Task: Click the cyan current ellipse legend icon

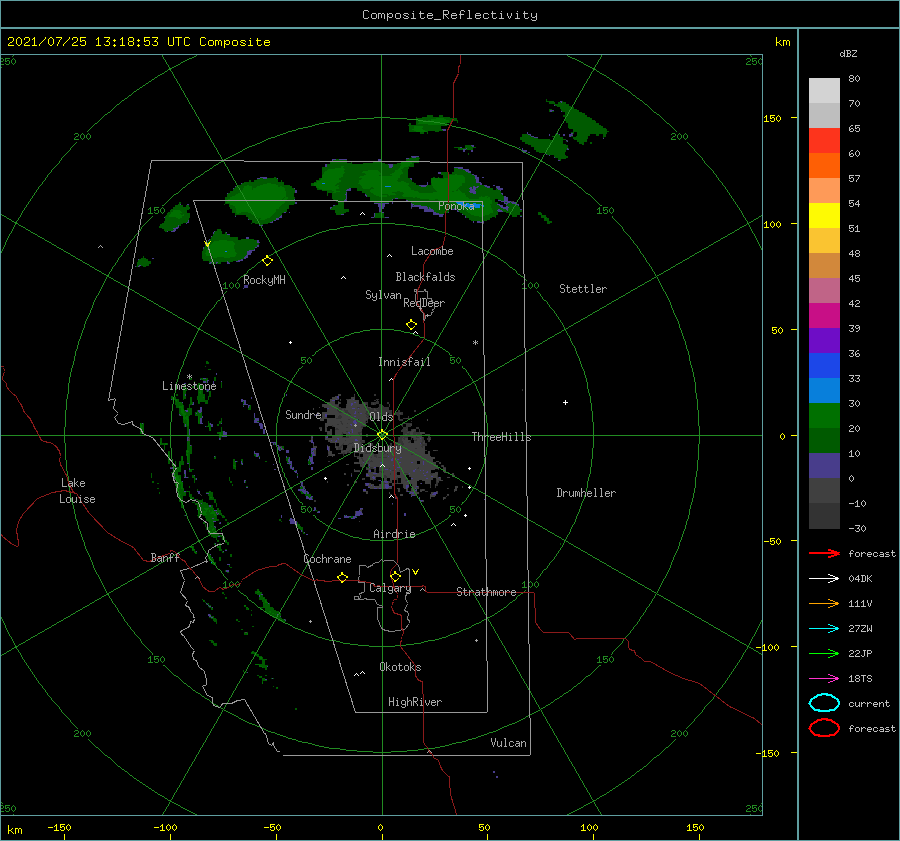Action: 824,703
